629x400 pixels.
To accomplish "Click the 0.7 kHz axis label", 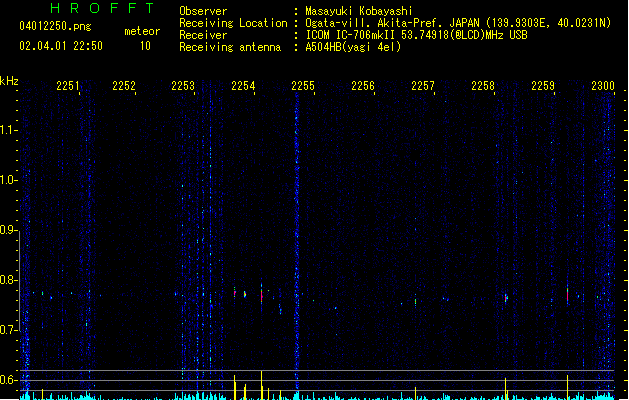I will point(8,330).
